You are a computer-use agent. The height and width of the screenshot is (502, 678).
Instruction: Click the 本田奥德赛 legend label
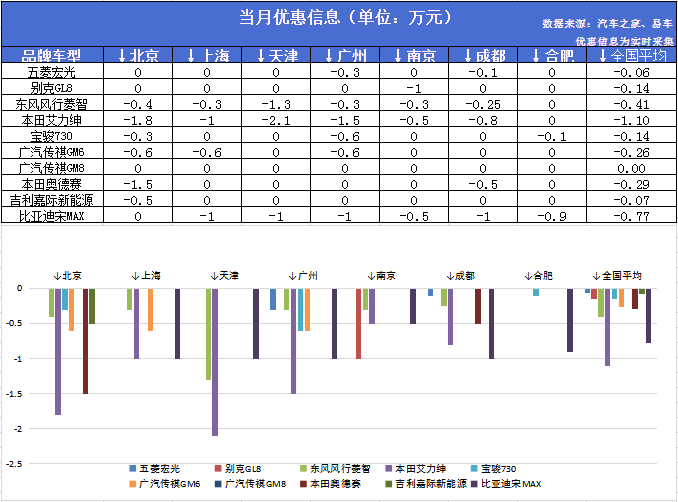335,483
